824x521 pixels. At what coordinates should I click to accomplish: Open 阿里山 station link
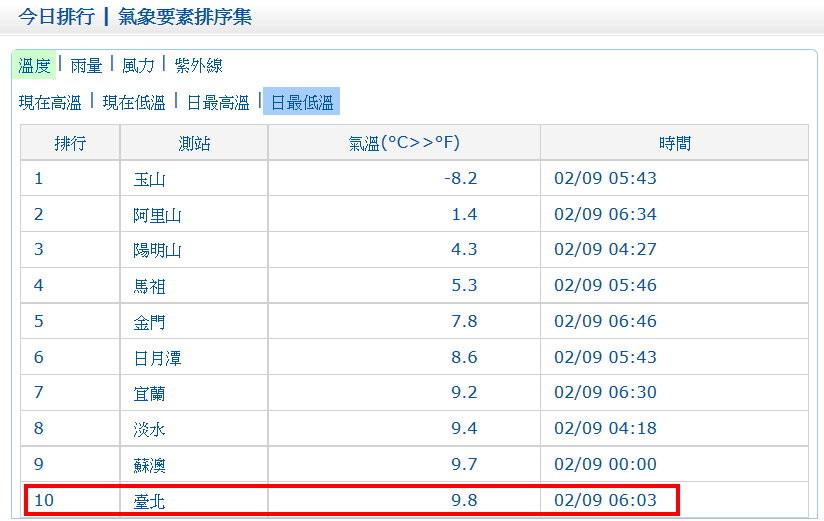[x=157, y=215]
